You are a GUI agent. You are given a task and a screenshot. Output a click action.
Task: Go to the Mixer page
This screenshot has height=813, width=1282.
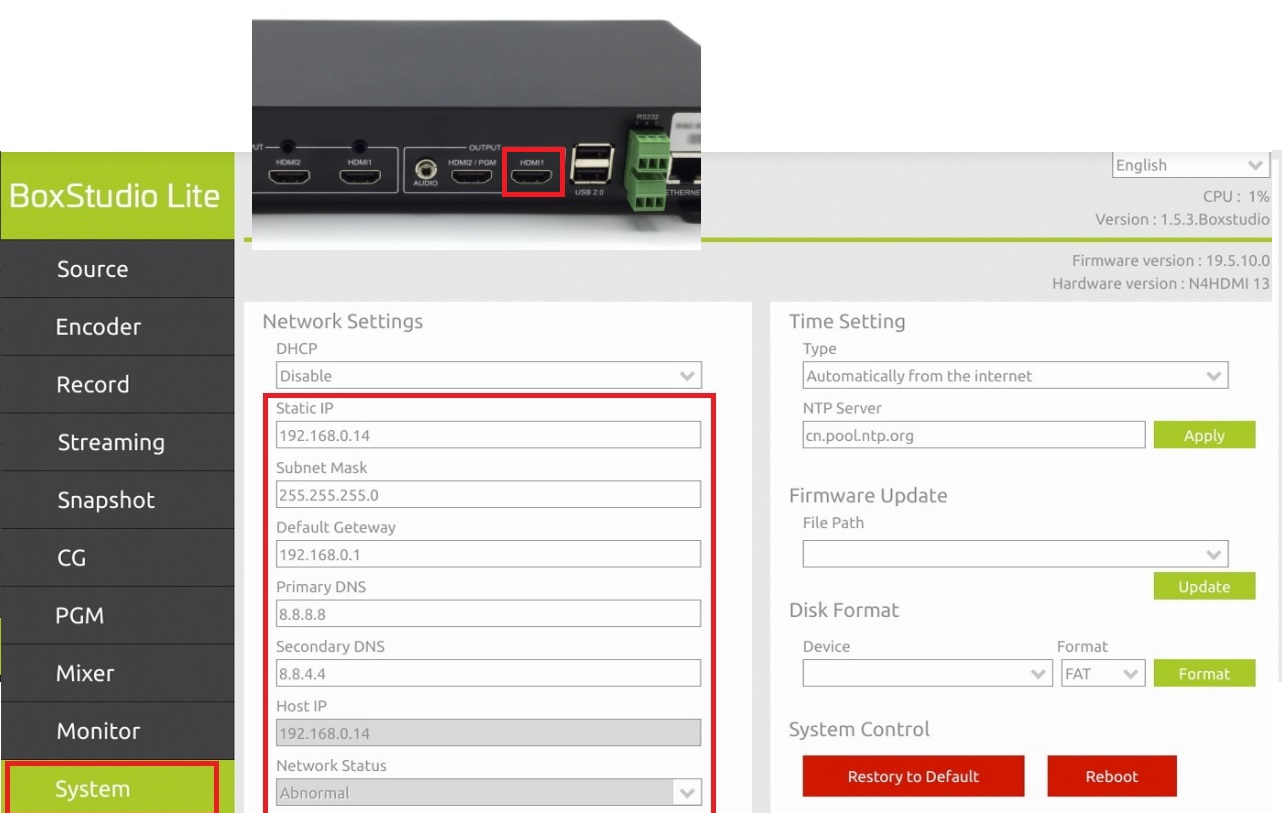(x=117, y=673)
